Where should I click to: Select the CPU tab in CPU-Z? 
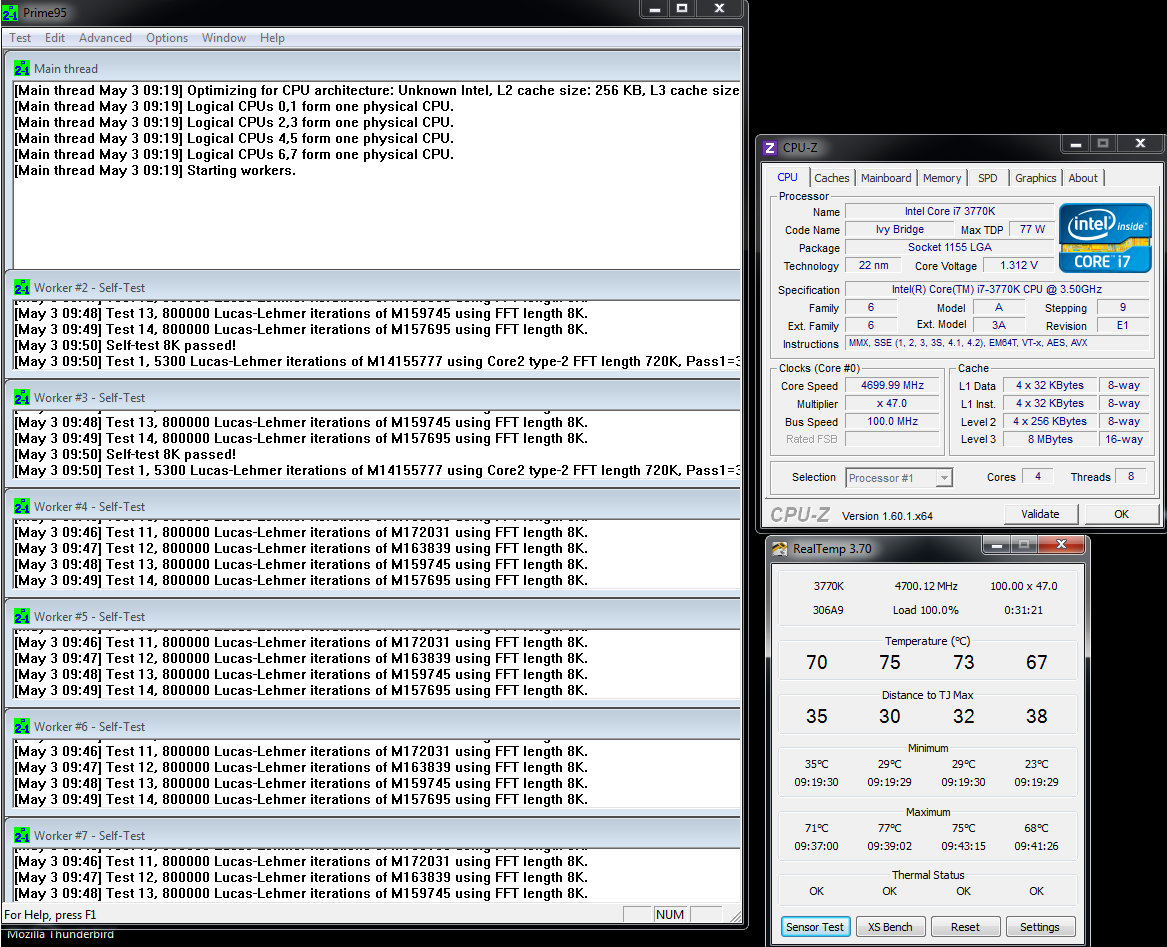click(x=787, y=177)
